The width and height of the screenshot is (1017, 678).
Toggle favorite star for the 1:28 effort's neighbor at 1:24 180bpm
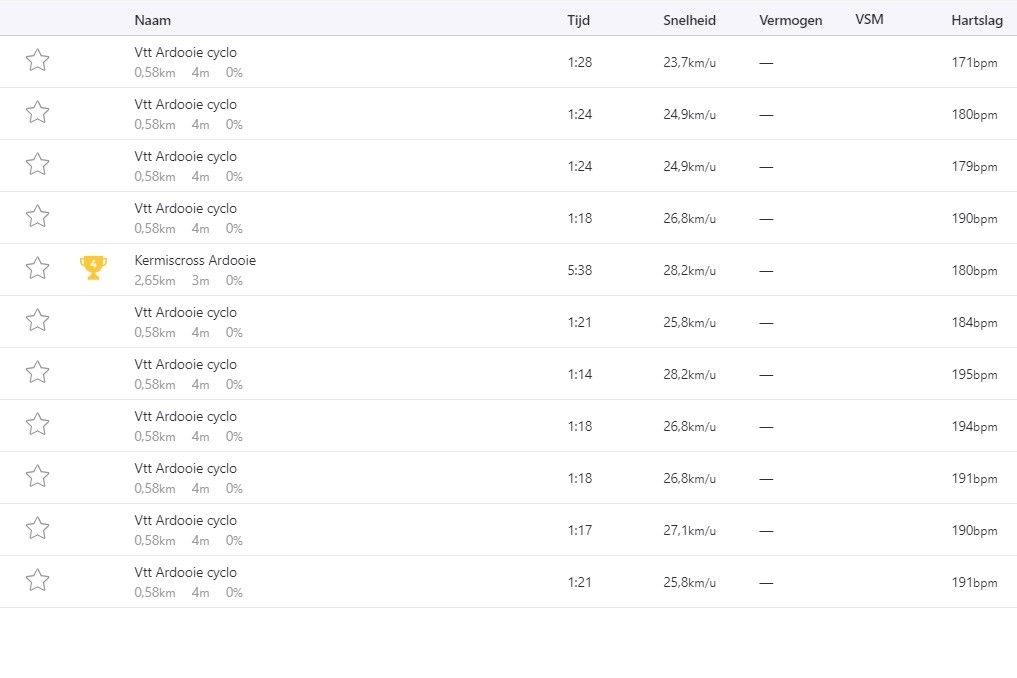pyautogui.click(x=37, y=112)
